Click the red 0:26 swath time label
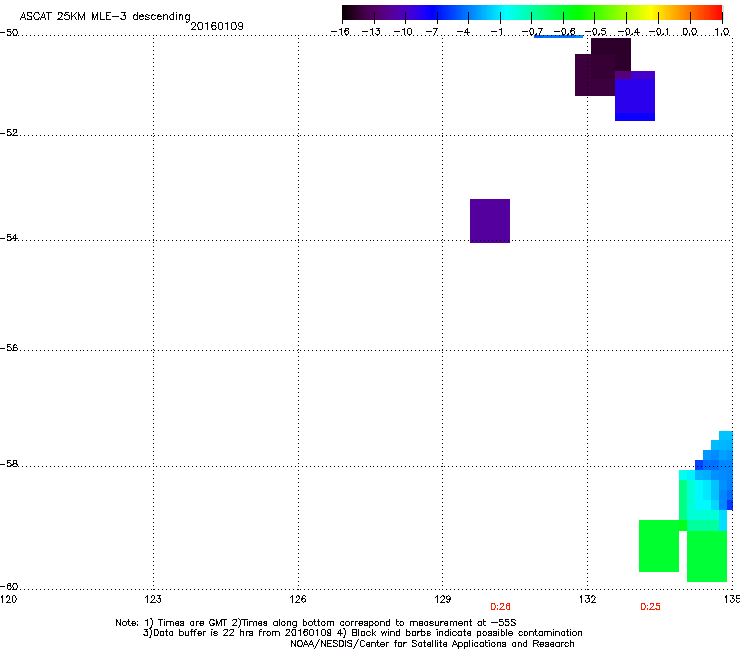Viewport: 740px width, 650px height. [x=500, y=607]
